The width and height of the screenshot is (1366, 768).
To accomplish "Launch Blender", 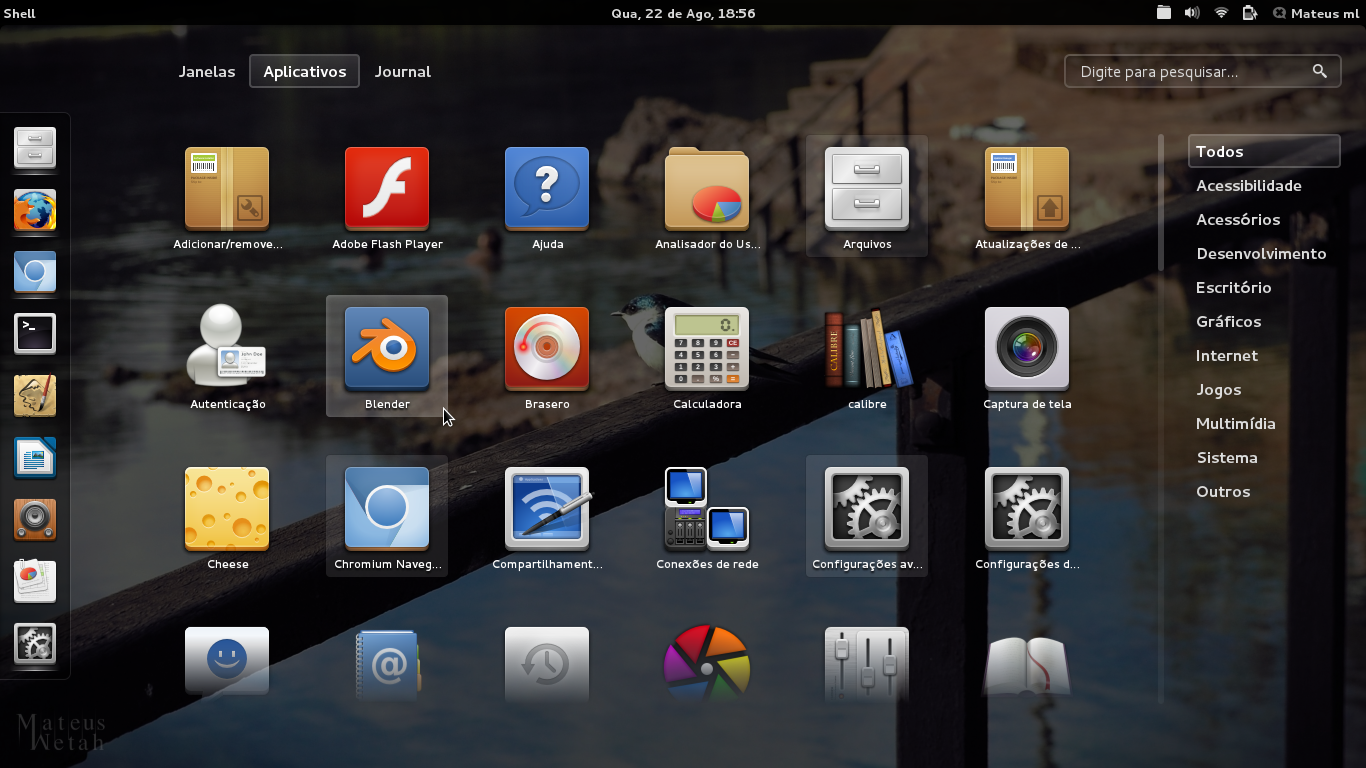I will (387, 358).
